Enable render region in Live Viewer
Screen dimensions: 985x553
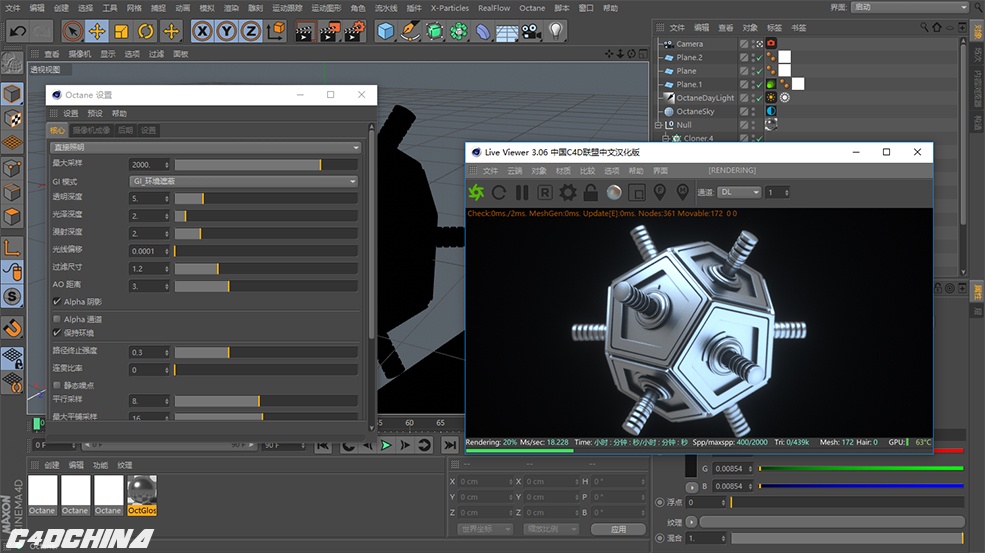pyautogui.click(x=637, y=192)
